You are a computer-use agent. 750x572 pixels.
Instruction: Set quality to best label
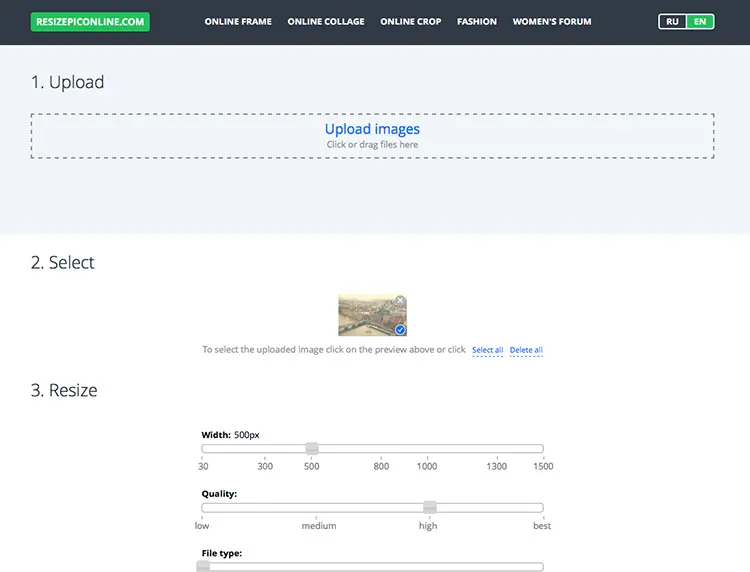pos(542,526)
